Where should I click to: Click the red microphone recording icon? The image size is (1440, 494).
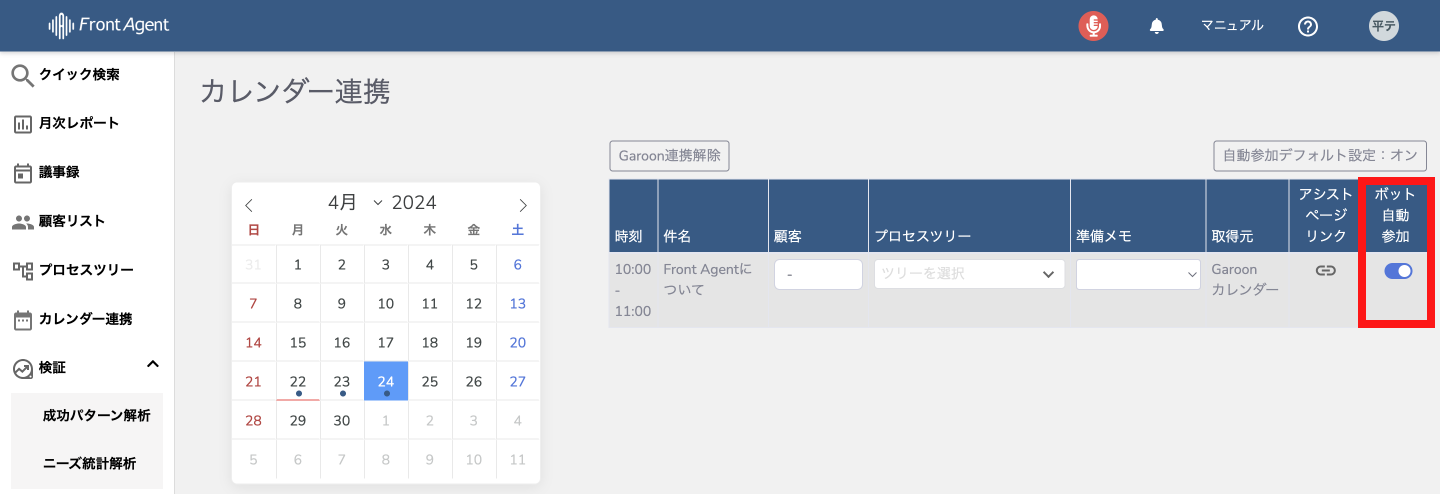pos(1094,26)
